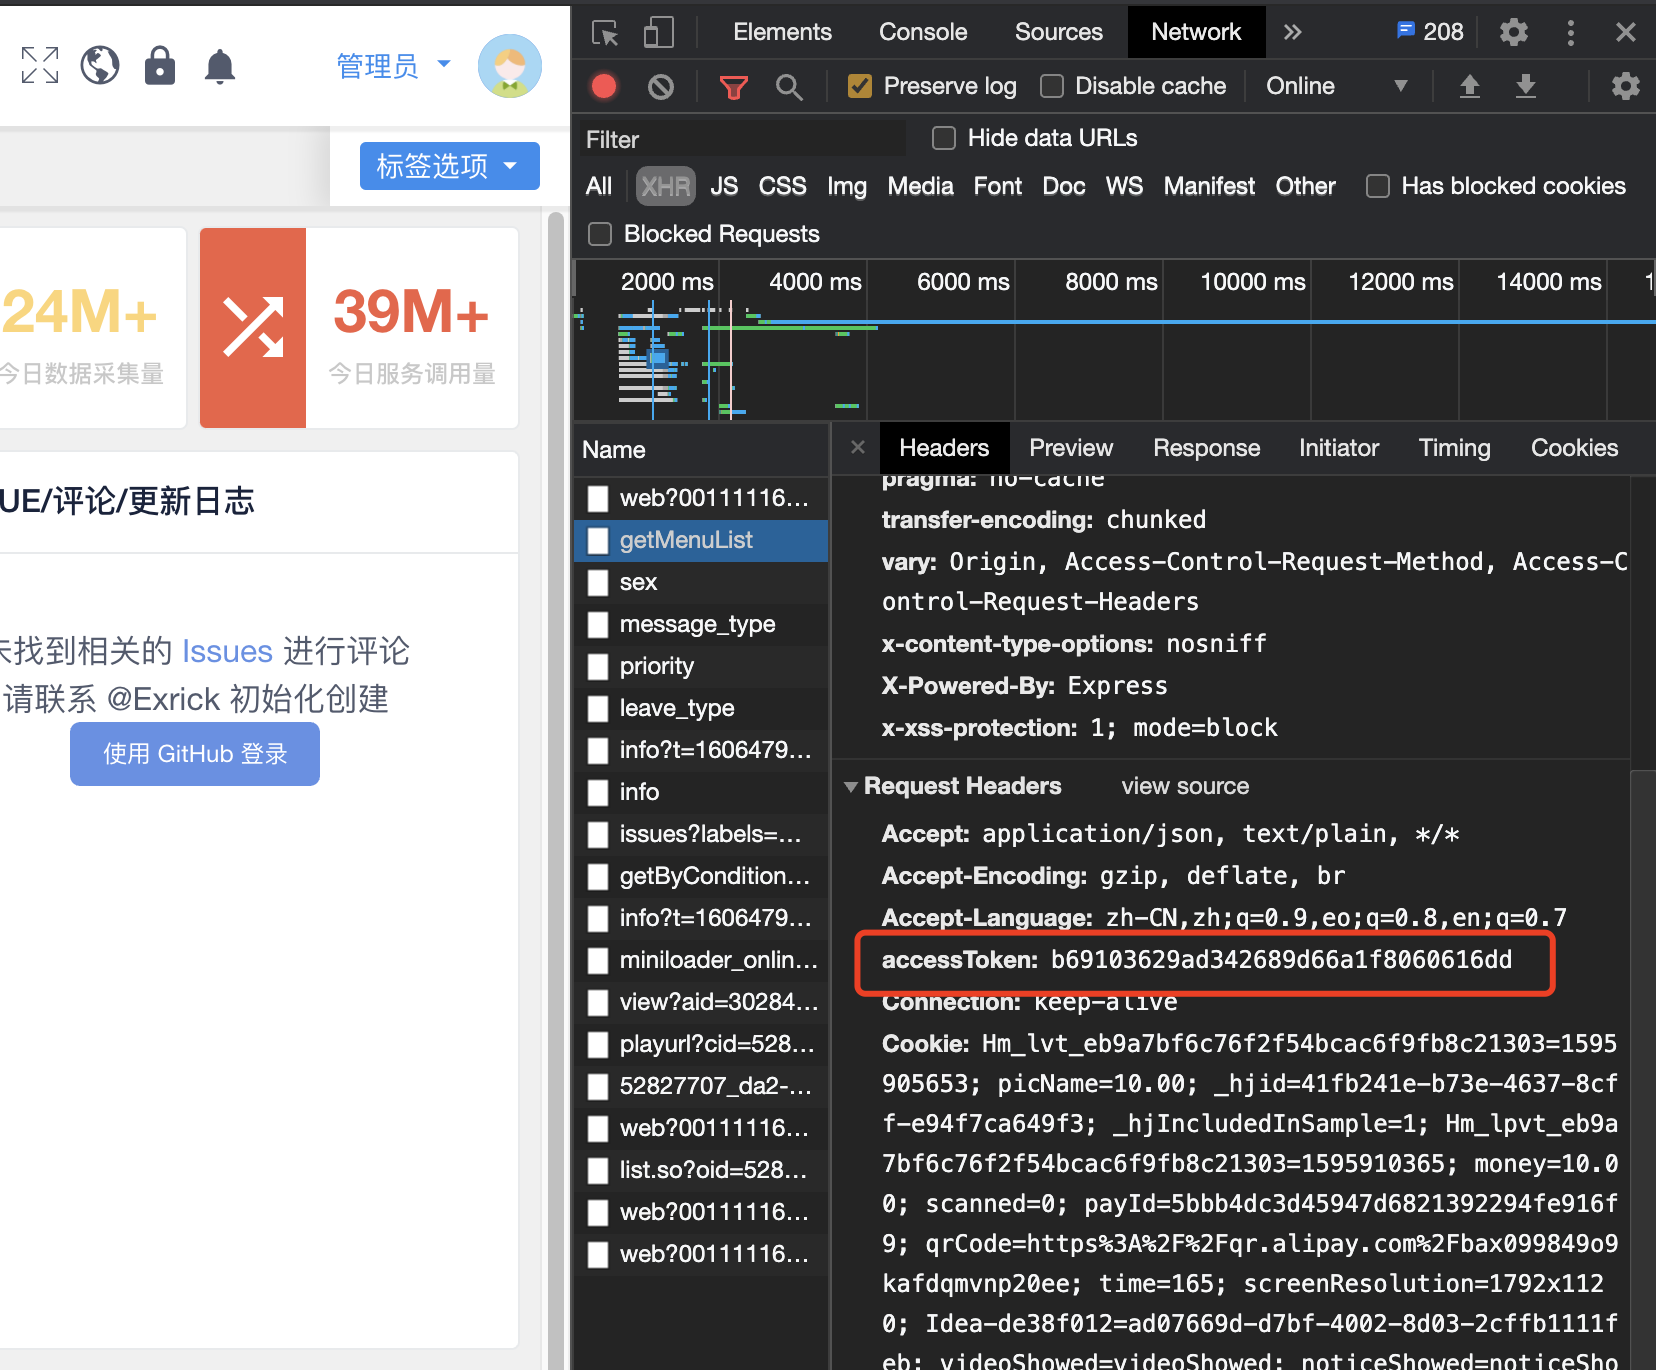This screenshot has width=1656, height=1370.
Task: Expand more DevTools tabs chevron
Action: pos(1293,32)
